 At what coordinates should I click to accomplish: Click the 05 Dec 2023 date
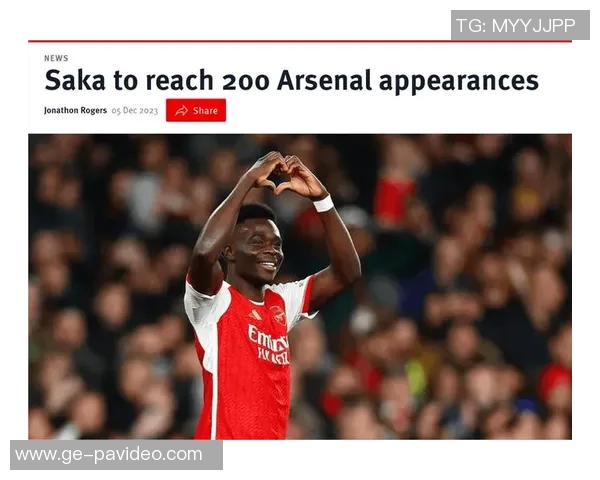coord(135,111)
